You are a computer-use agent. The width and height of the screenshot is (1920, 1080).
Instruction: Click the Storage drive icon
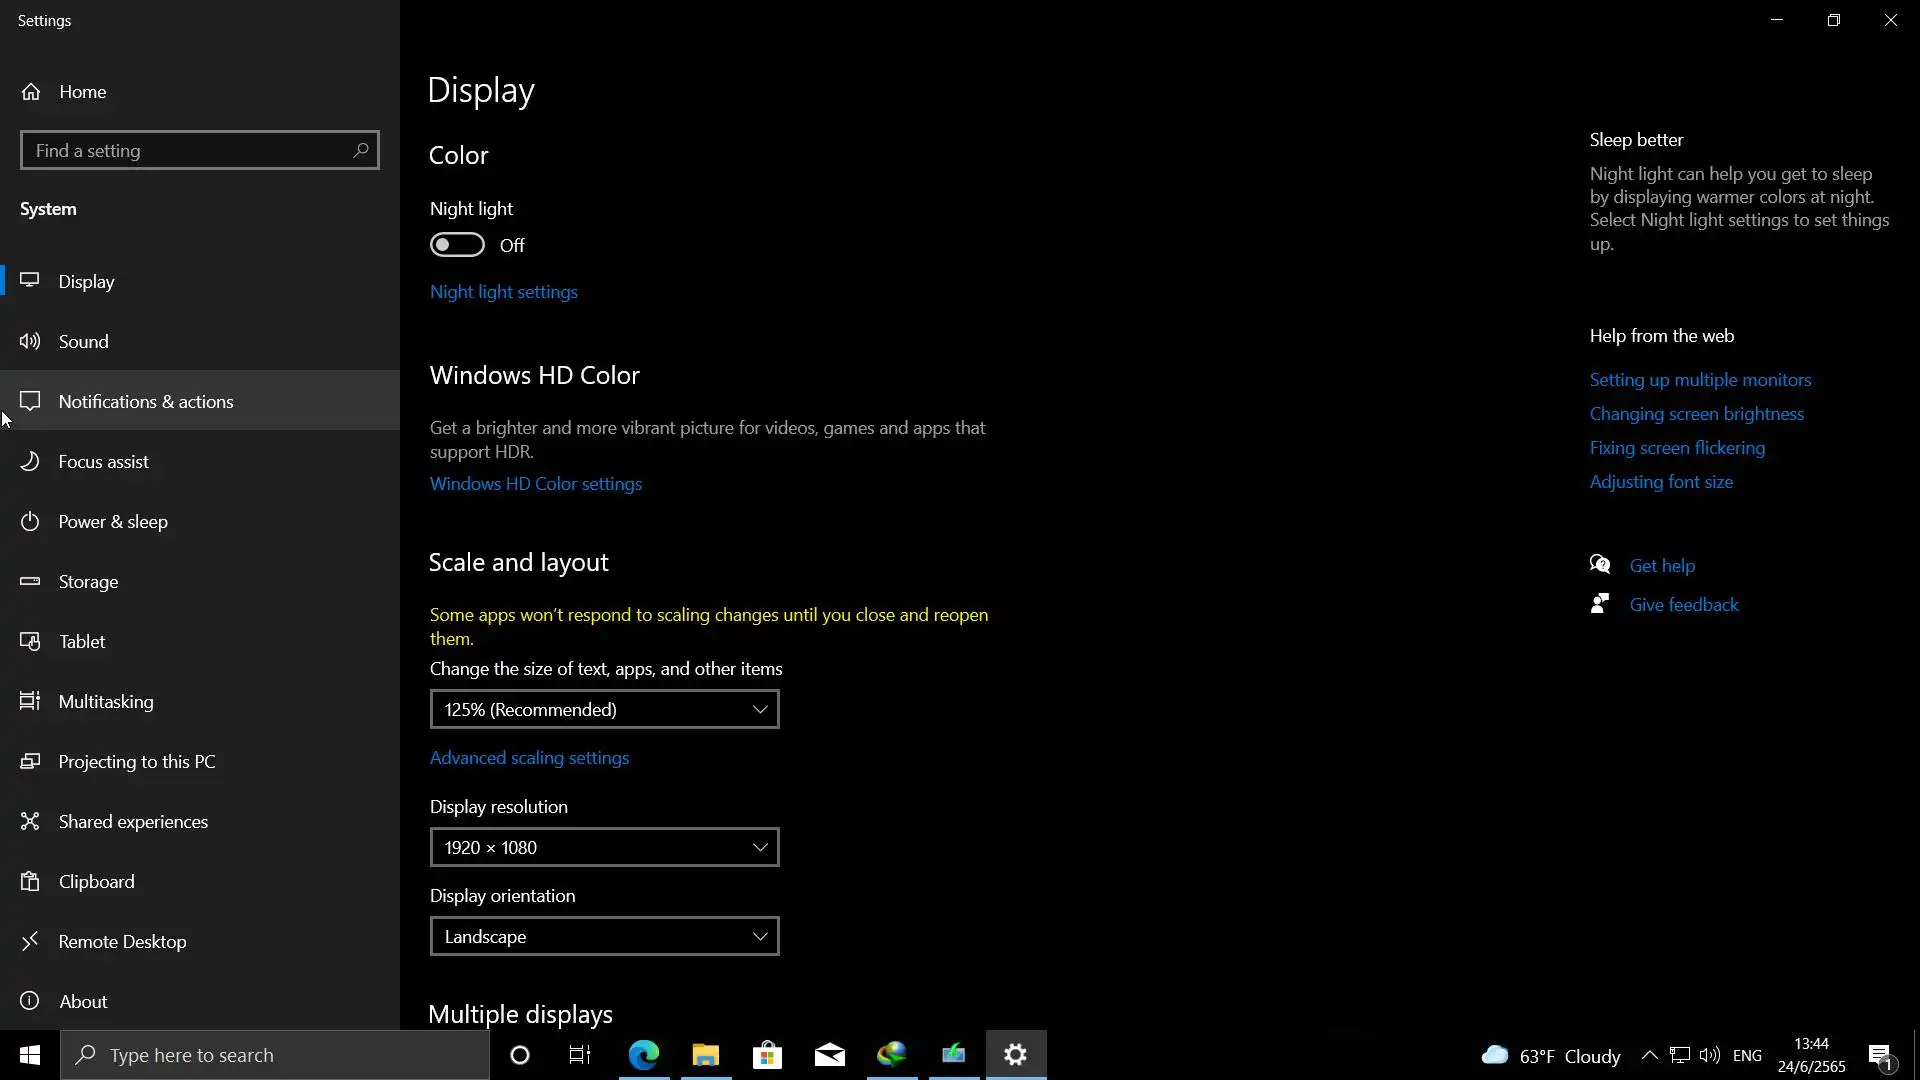30,581
